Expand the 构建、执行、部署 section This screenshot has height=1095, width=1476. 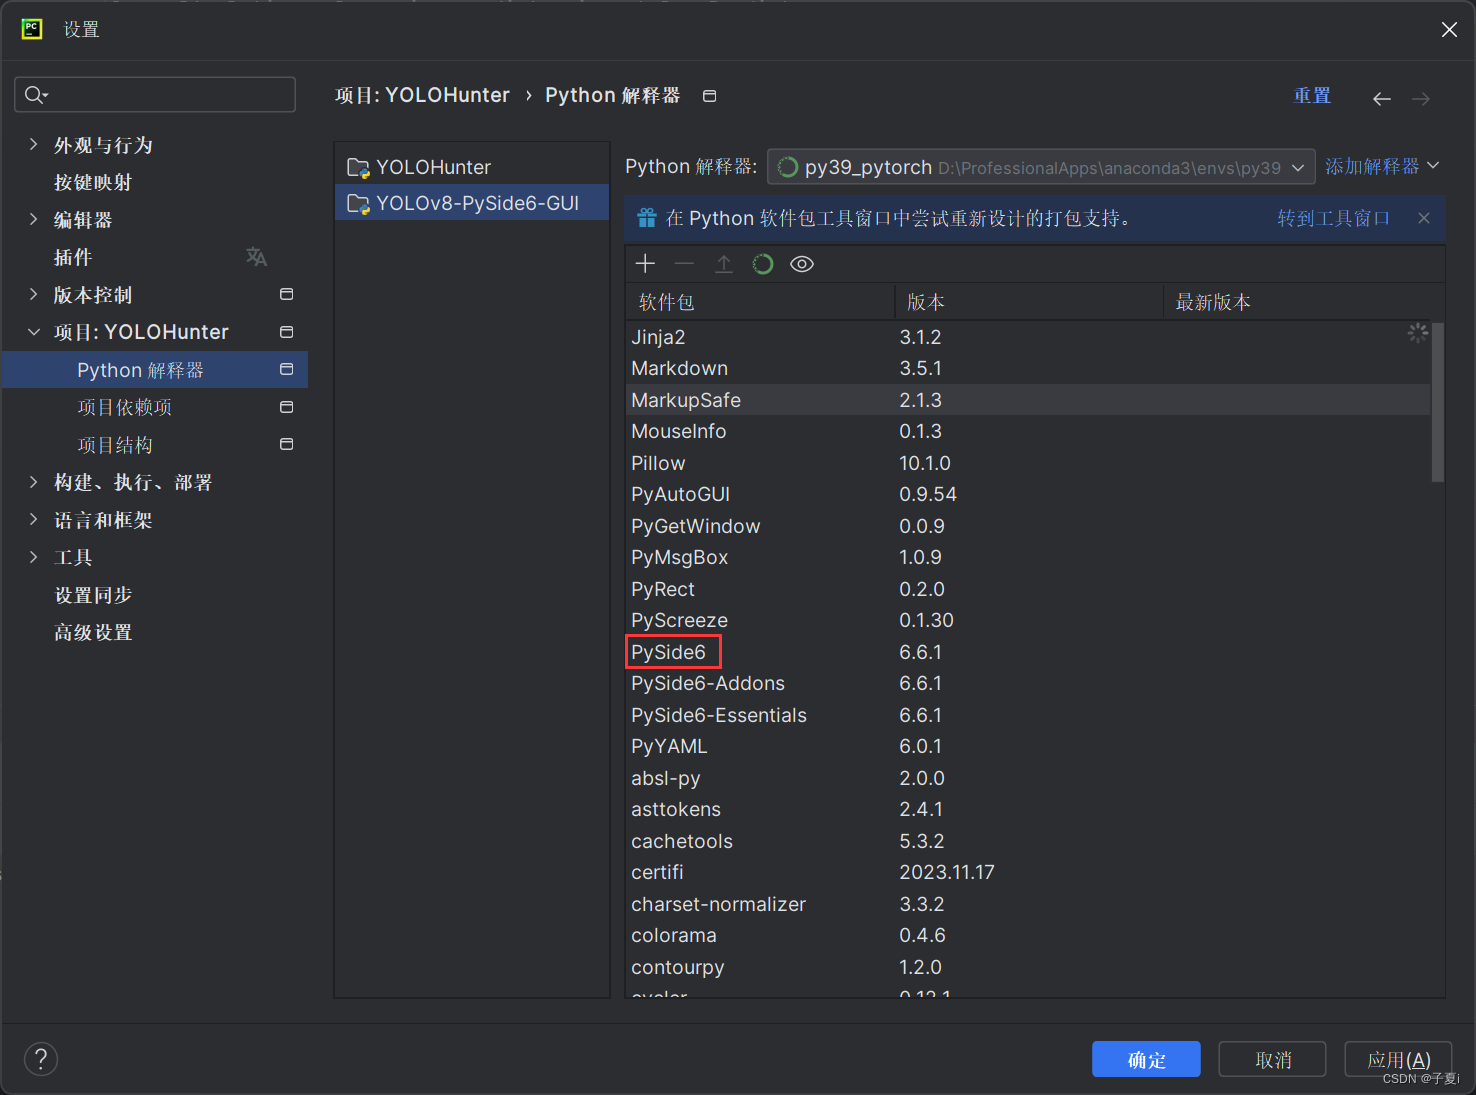point(34,482)
